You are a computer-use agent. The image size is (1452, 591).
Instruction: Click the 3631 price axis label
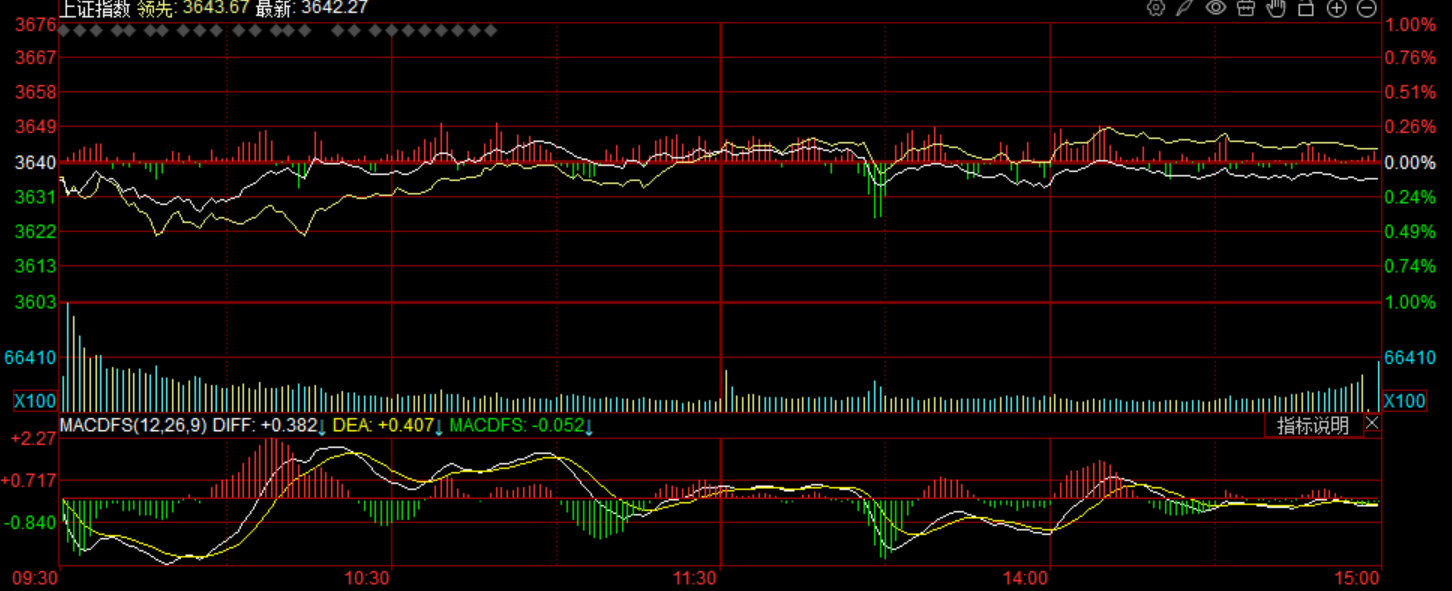click(36, 197)
